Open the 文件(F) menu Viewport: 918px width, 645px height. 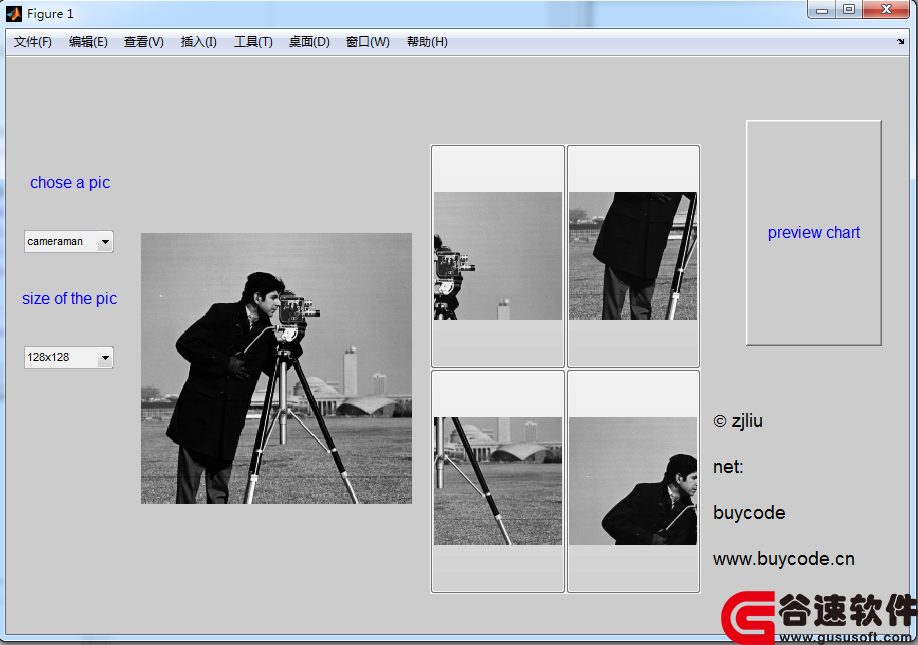(33, 42)
